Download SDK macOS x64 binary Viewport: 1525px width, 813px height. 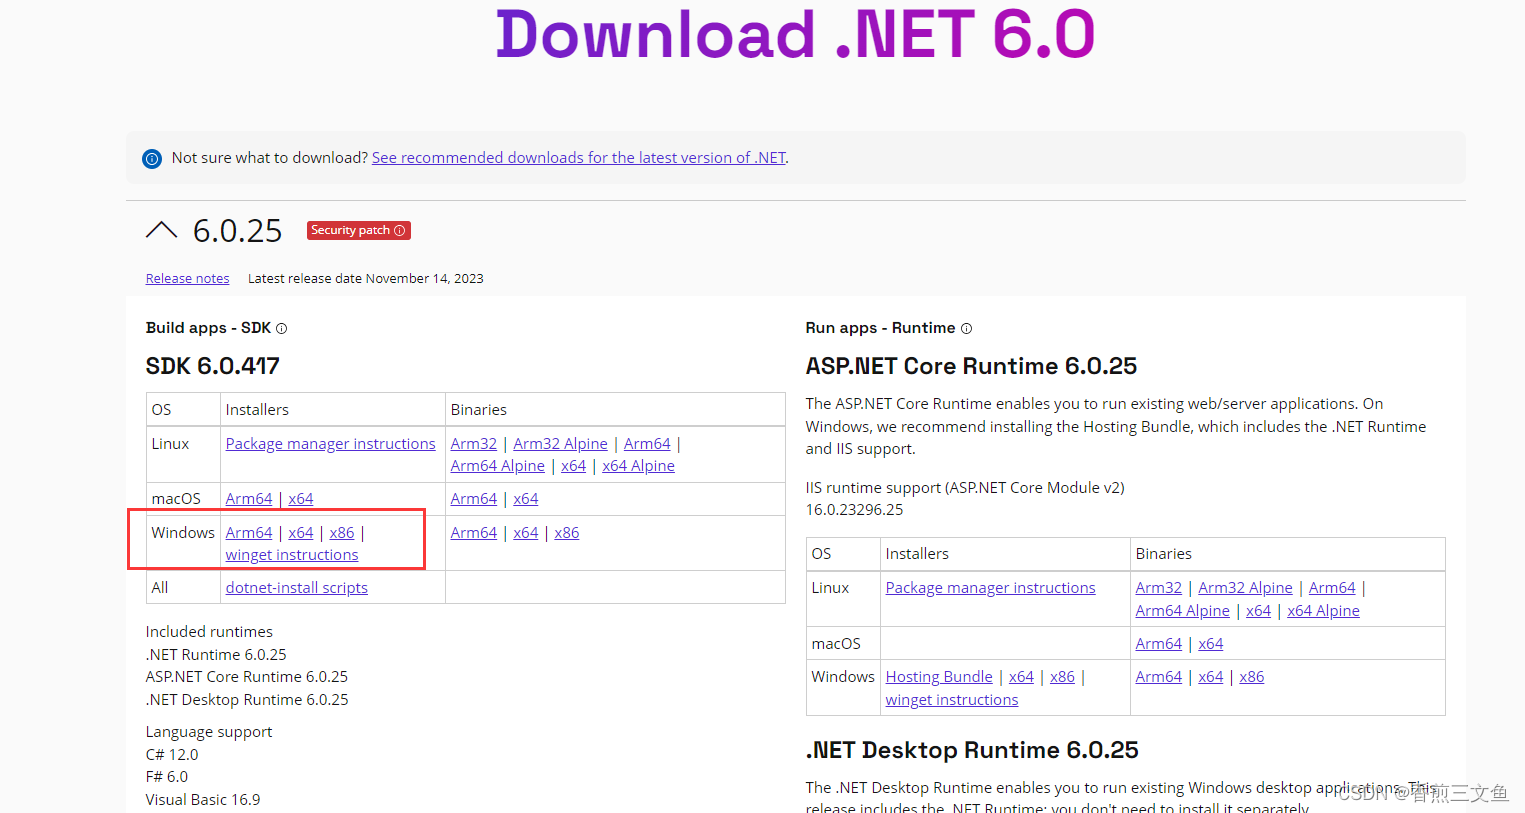[x=526, y=499]
